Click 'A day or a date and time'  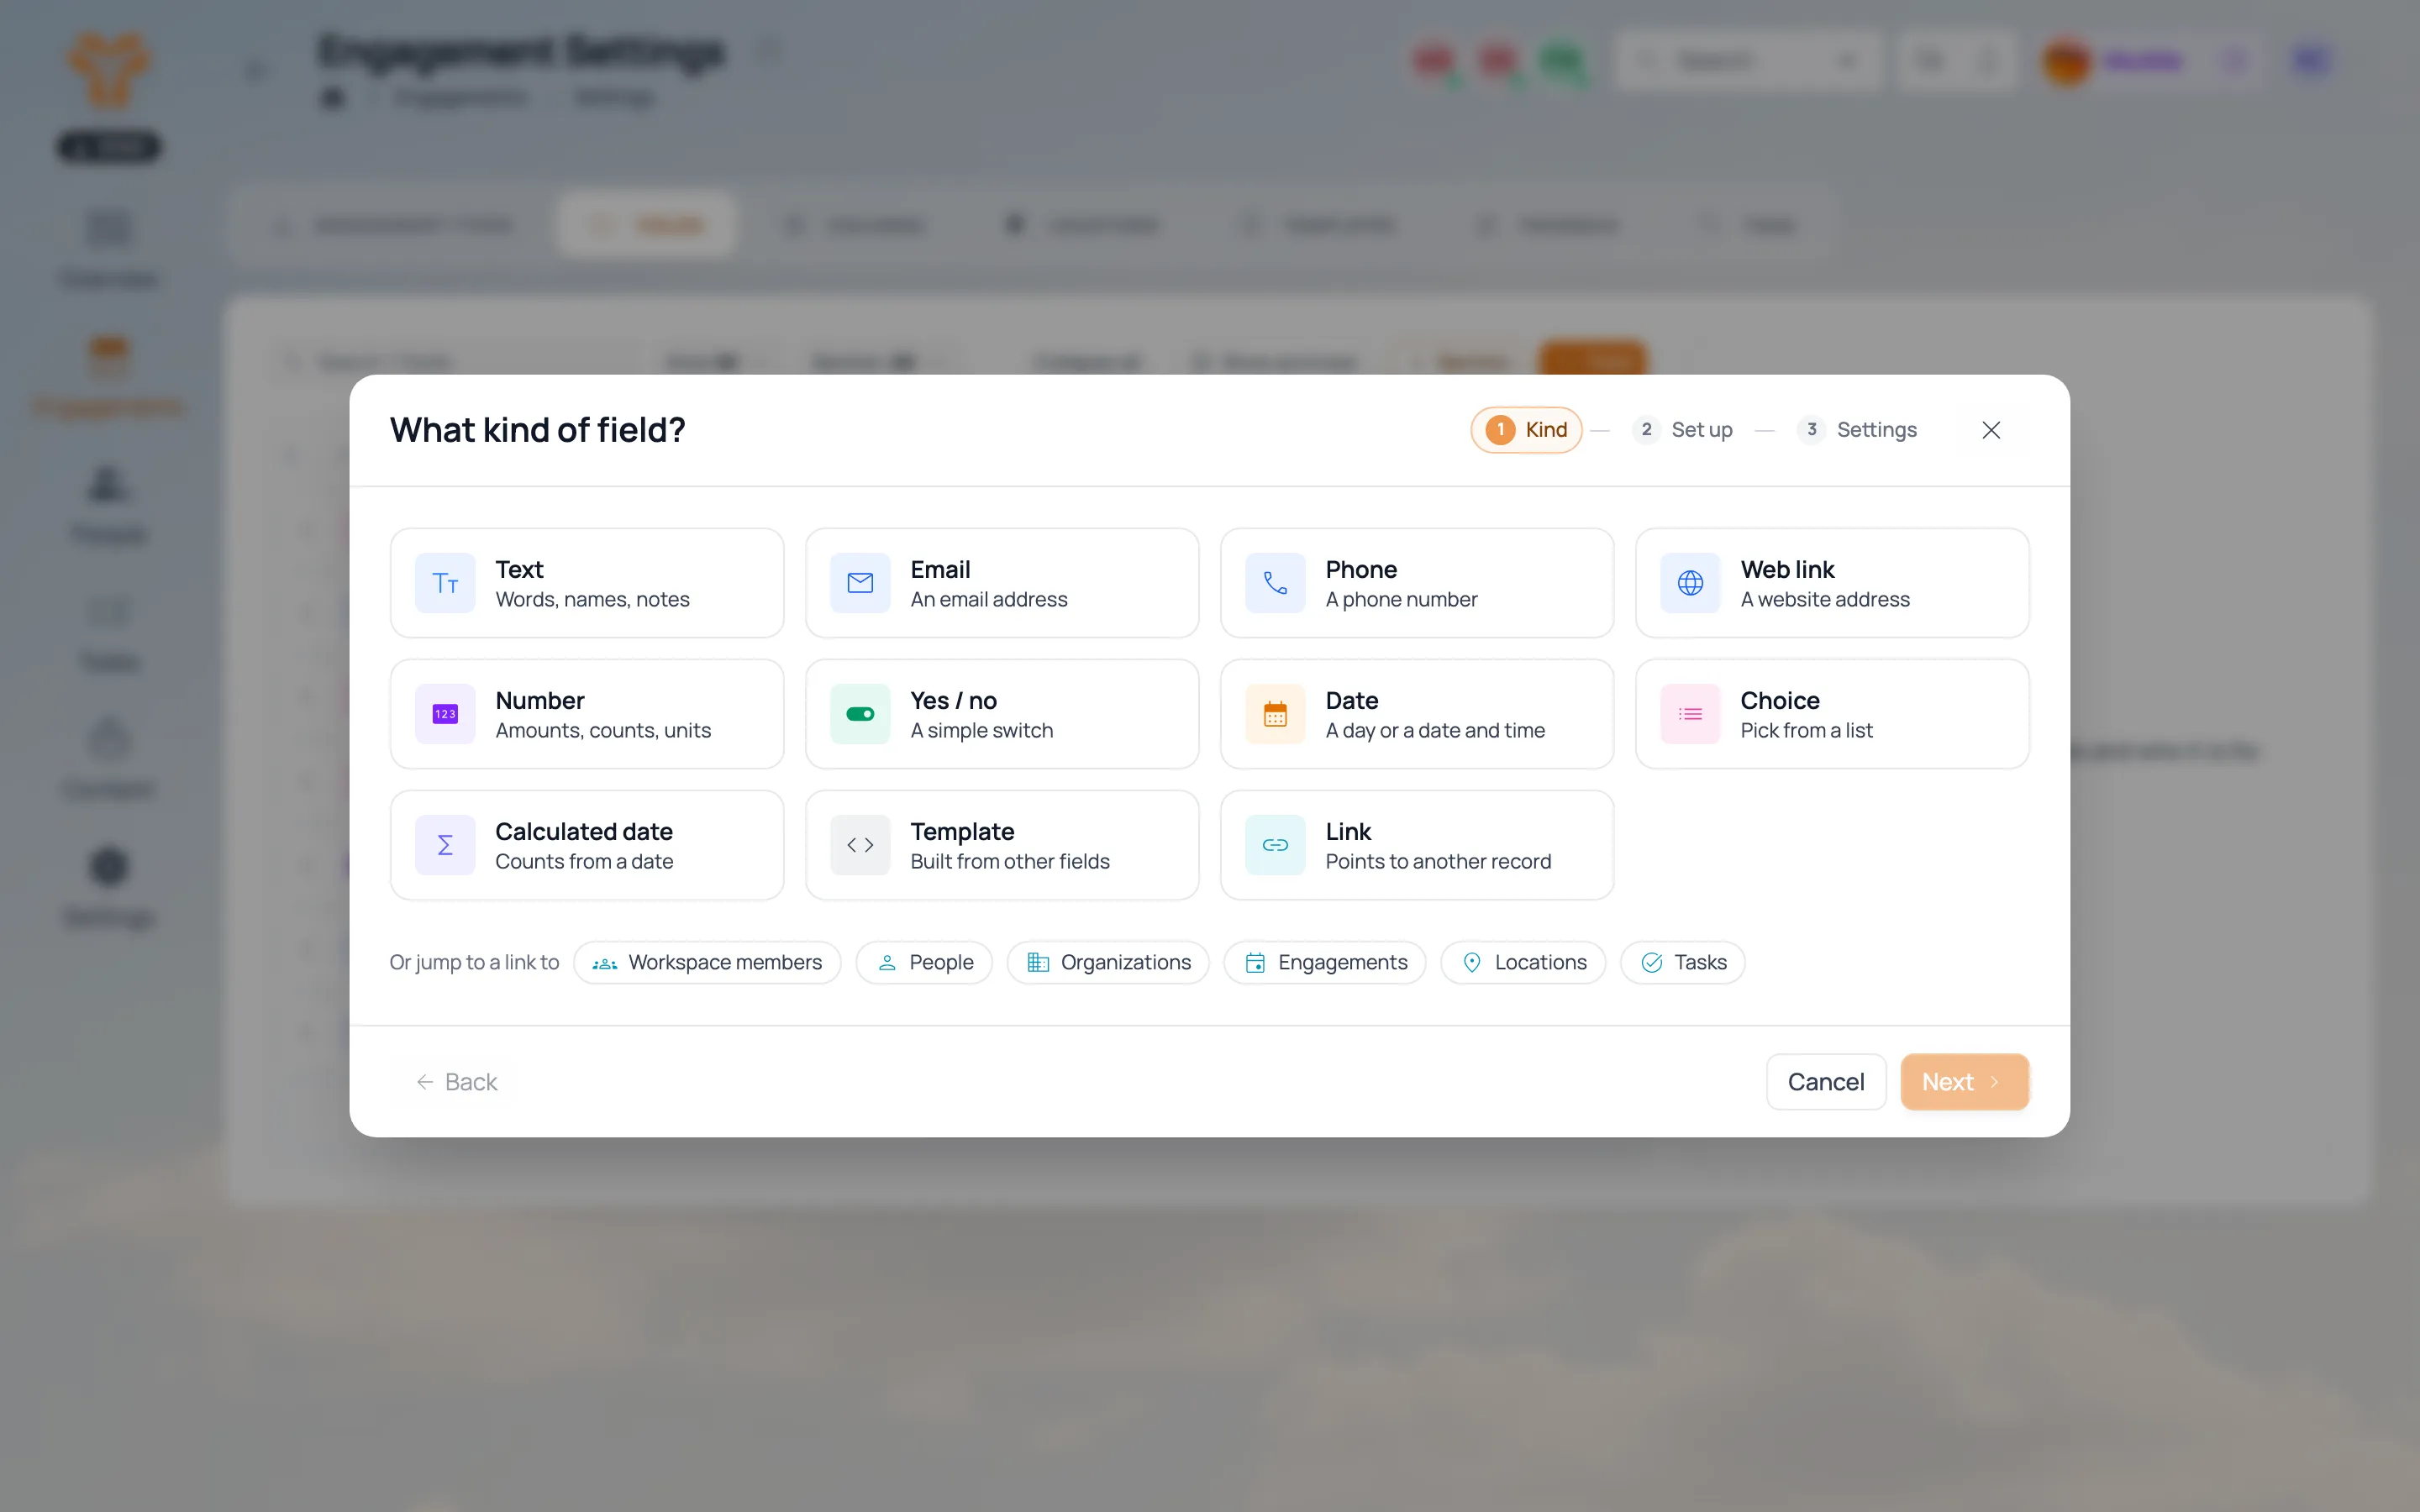(x=1435, y=730)
